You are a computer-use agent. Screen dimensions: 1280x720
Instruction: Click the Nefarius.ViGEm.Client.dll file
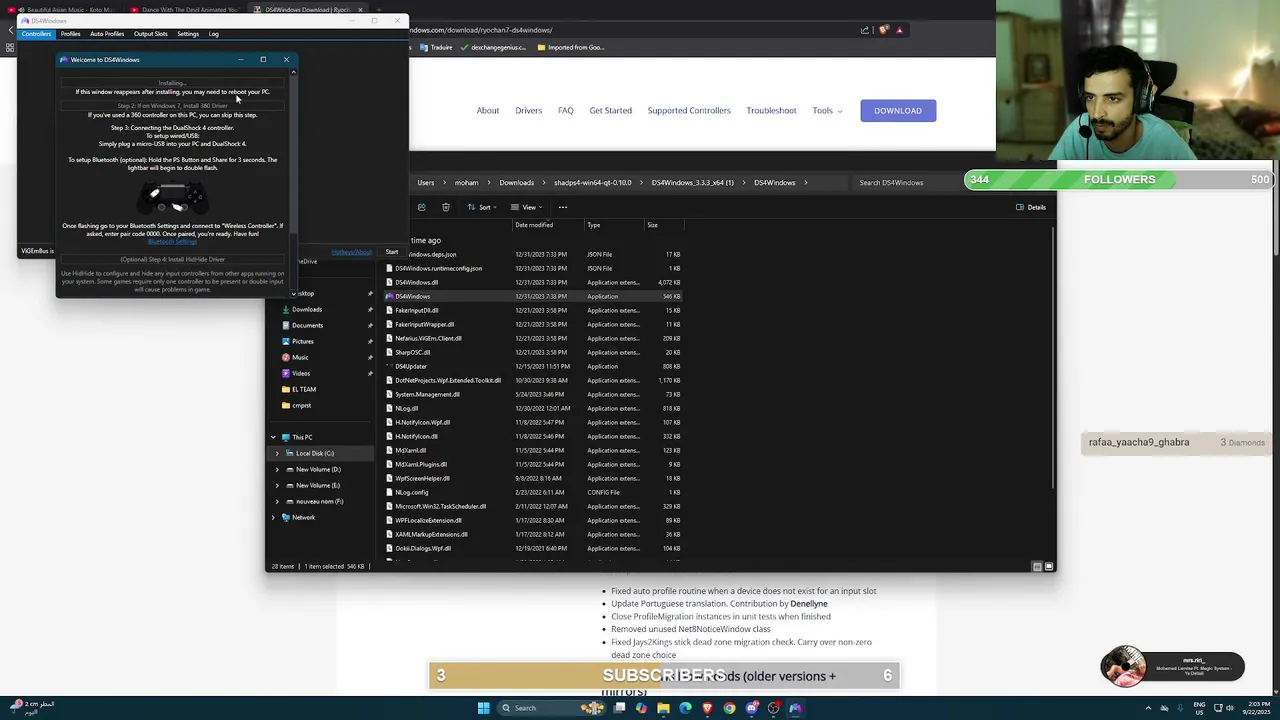pos(428,338)
